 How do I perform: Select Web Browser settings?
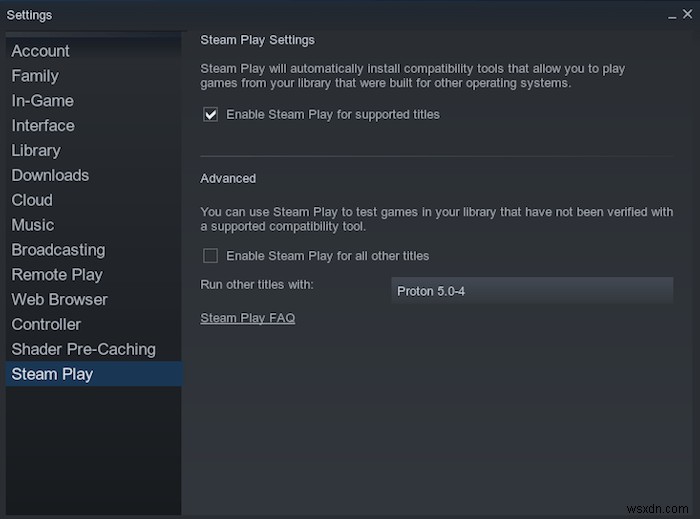[59, 299]
